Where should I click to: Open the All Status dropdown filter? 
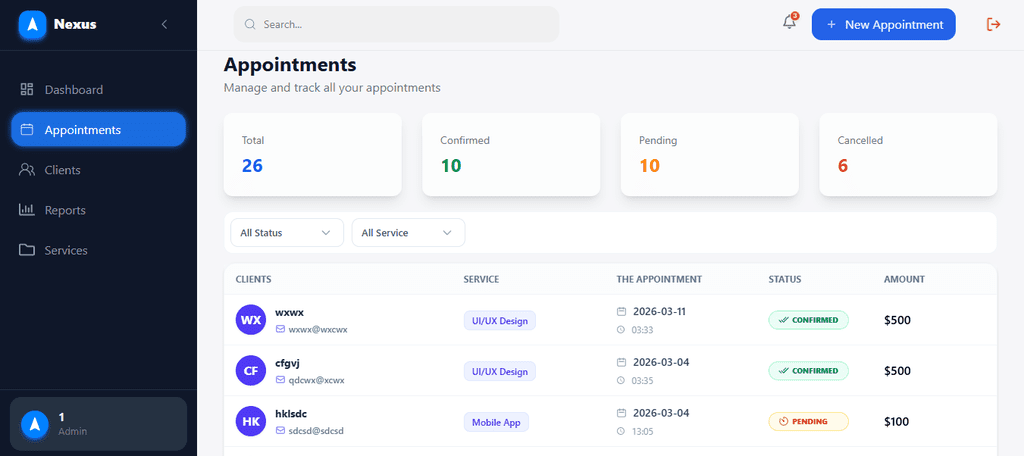(286, 233)
